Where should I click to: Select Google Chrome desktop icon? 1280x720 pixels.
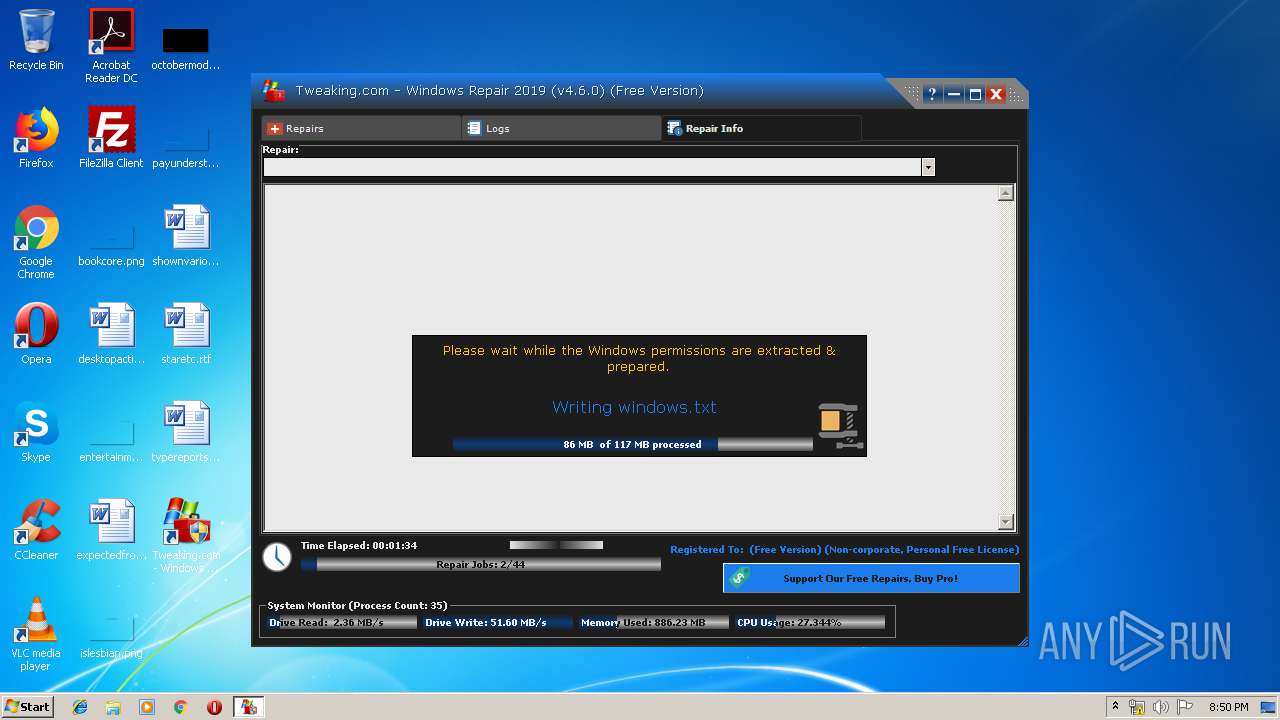coord(36,242)
